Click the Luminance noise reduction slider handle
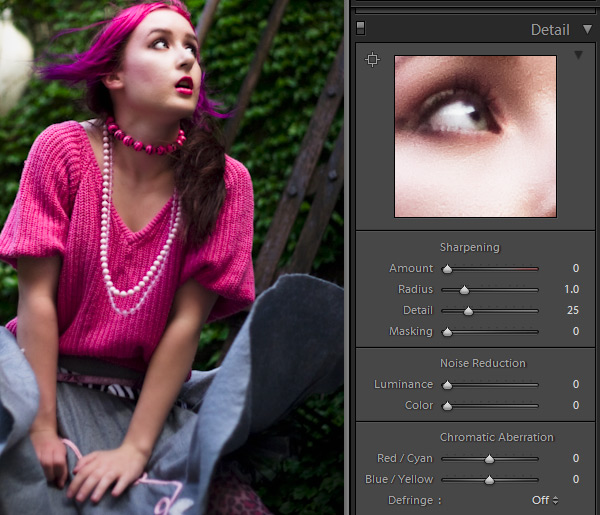600x515 pixels. coord(447,385)
